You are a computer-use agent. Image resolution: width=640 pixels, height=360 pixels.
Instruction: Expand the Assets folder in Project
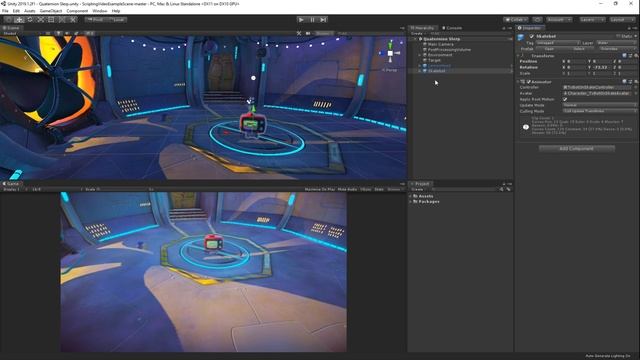coord(410,196)
